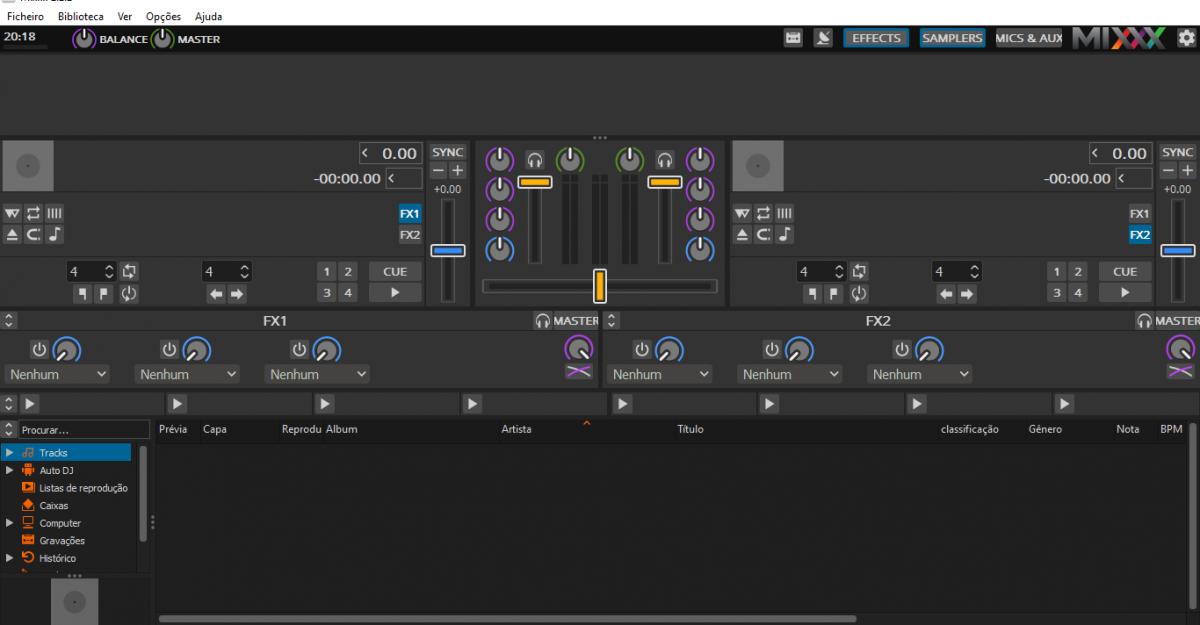Open Mixxx preferences gear icon
This screenshot has height=625, width=1200.
1186,38
